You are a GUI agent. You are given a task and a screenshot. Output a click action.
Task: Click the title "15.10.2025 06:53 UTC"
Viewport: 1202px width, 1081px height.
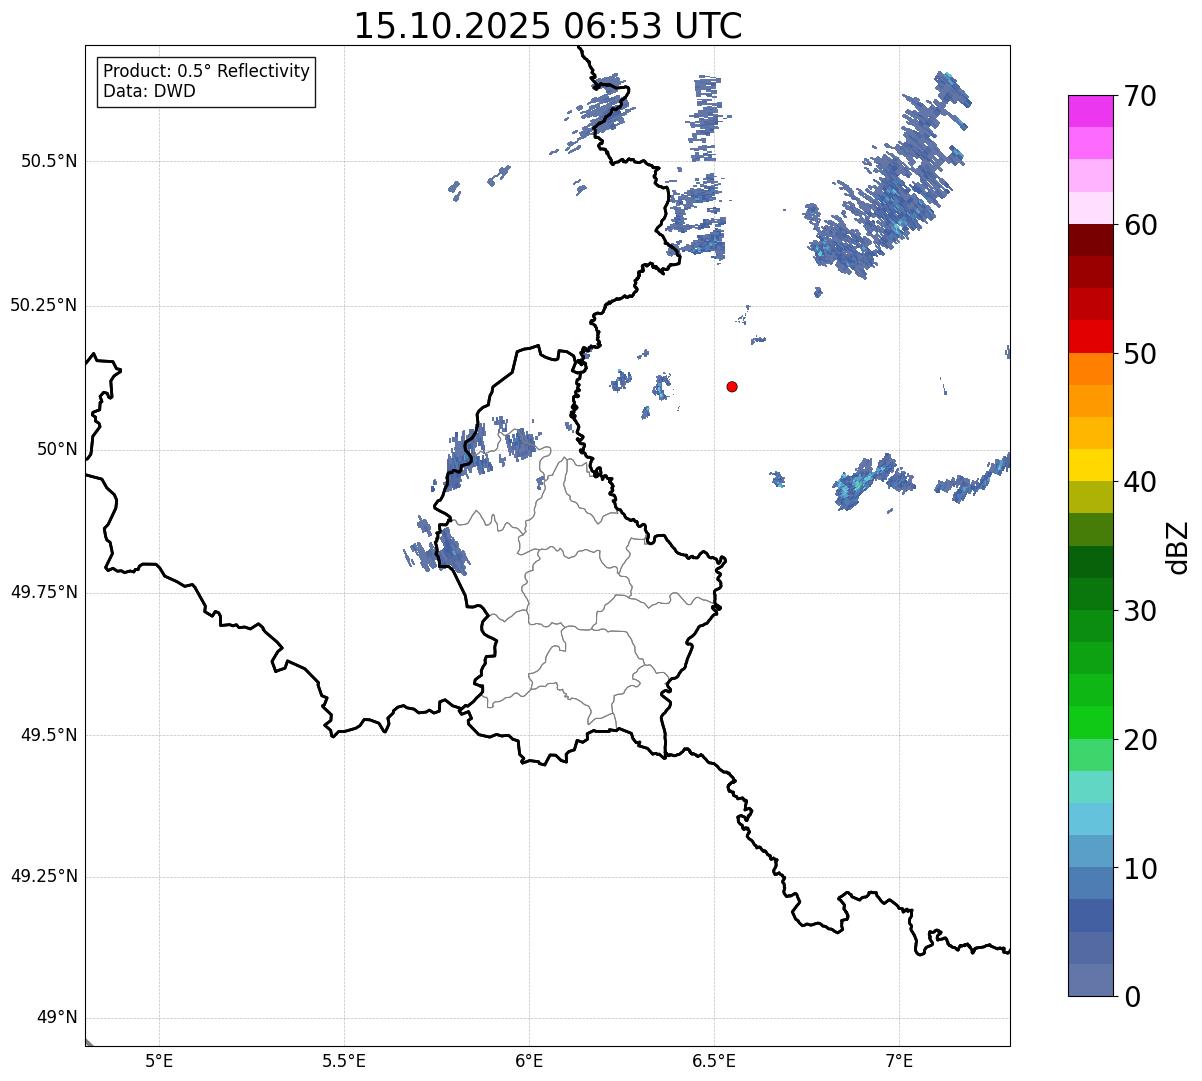pos(548,25)
